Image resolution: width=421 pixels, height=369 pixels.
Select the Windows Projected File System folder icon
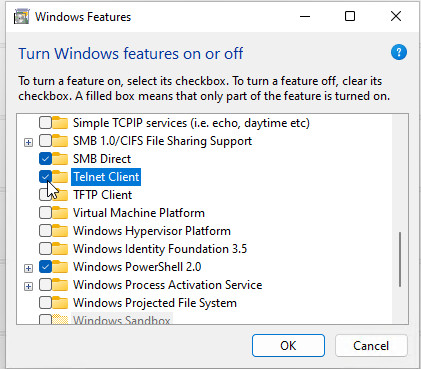pos(60,303)
